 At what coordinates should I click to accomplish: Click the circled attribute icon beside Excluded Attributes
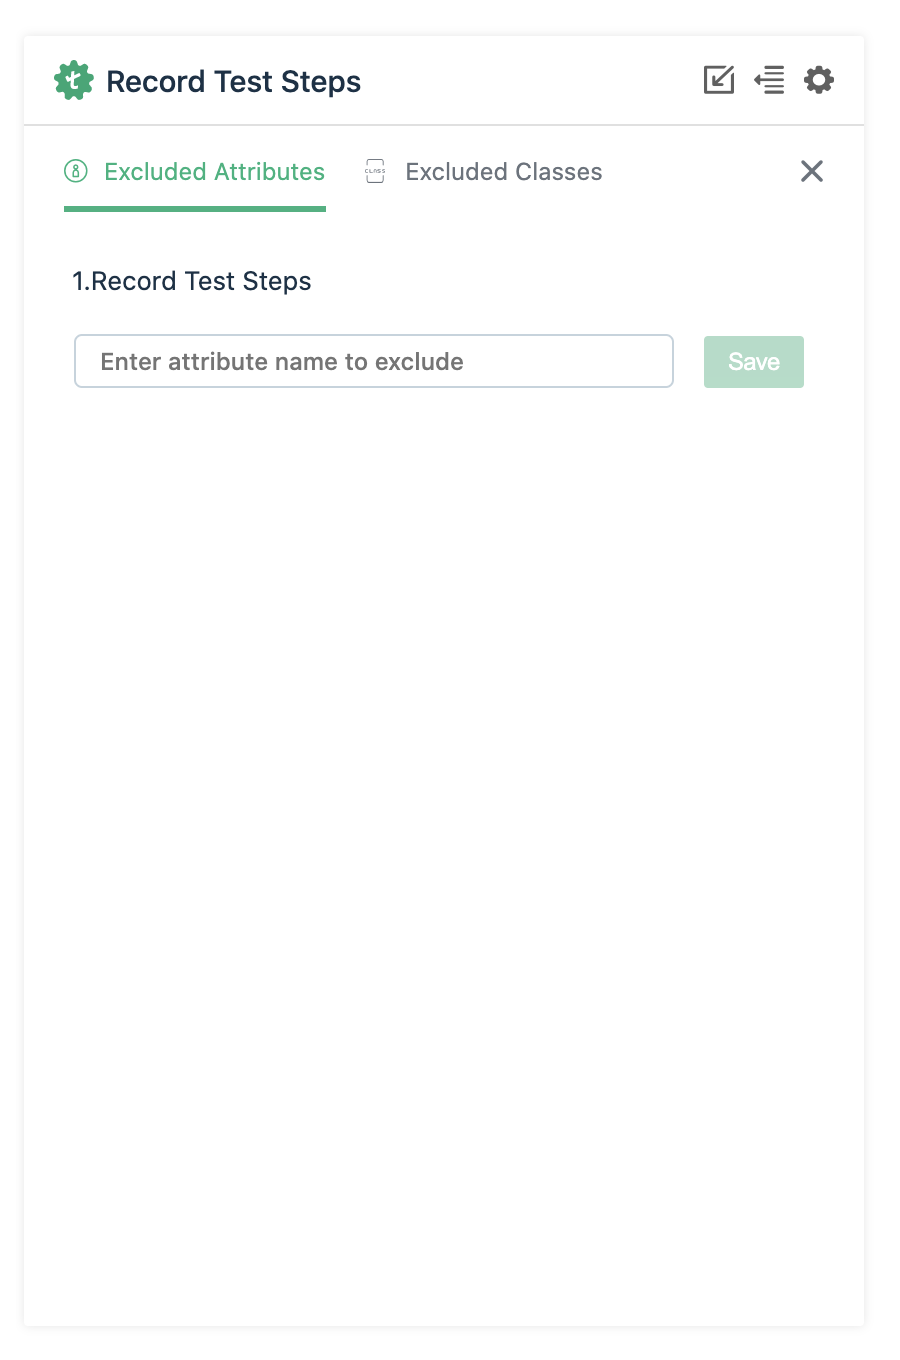75,171
